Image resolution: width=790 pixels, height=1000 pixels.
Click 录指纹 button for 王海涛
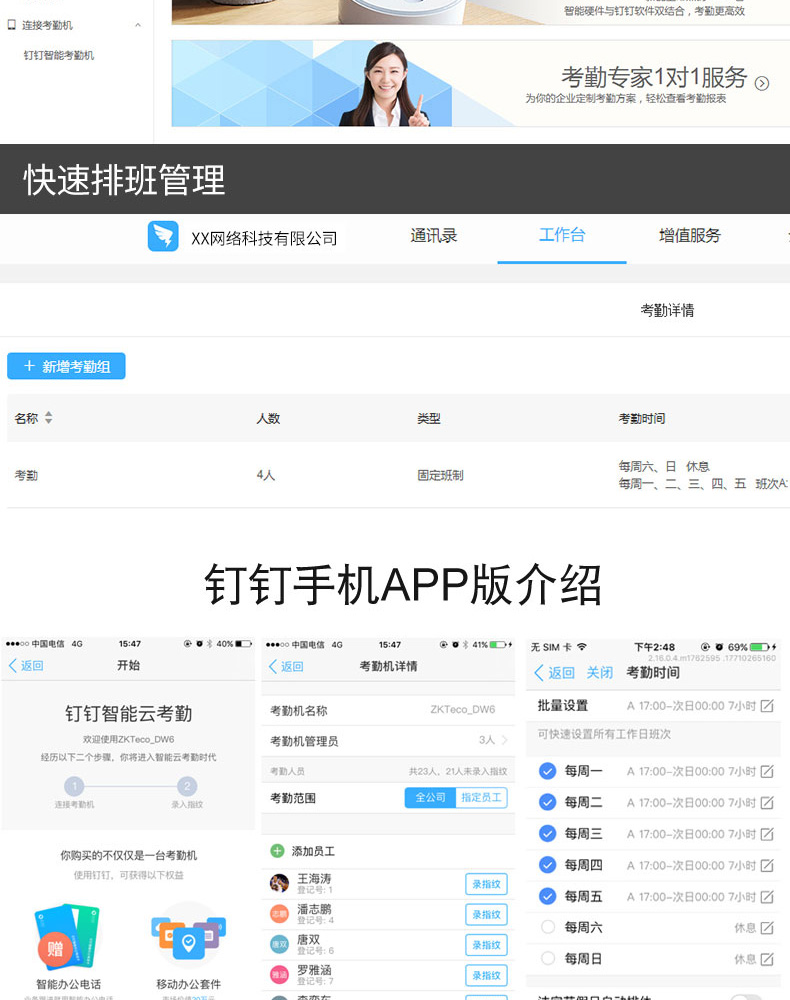tap(486, 884)
